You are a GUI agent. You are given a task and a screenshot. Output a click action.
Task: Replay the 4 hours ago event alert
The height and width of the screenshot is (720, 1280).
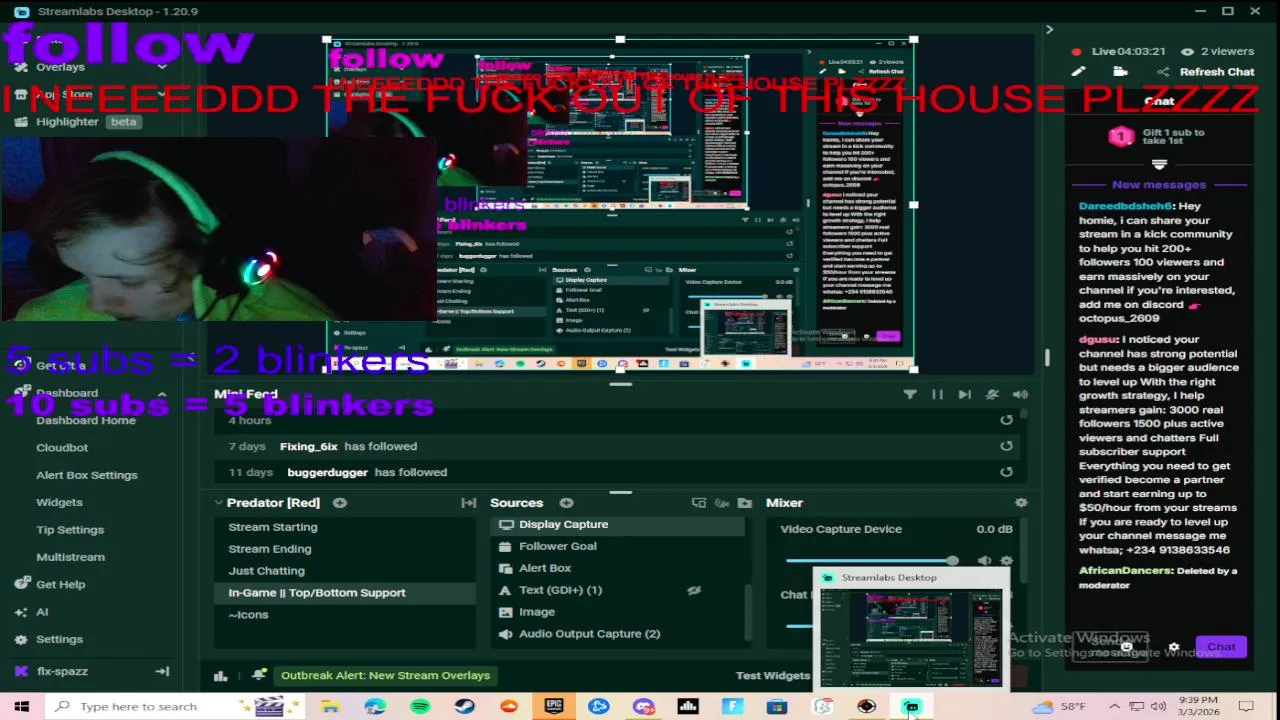pyautogui.click(x=1006, y=420)
